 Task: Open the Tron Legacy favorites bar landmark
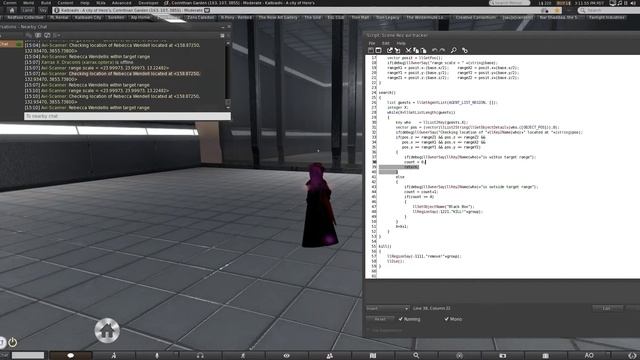387,18
